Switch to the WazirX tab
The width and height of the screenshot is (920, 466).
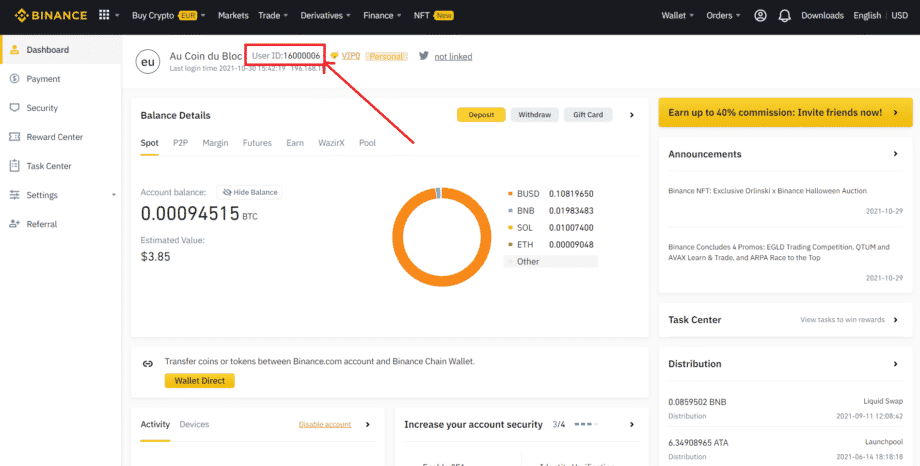[332, 143]
